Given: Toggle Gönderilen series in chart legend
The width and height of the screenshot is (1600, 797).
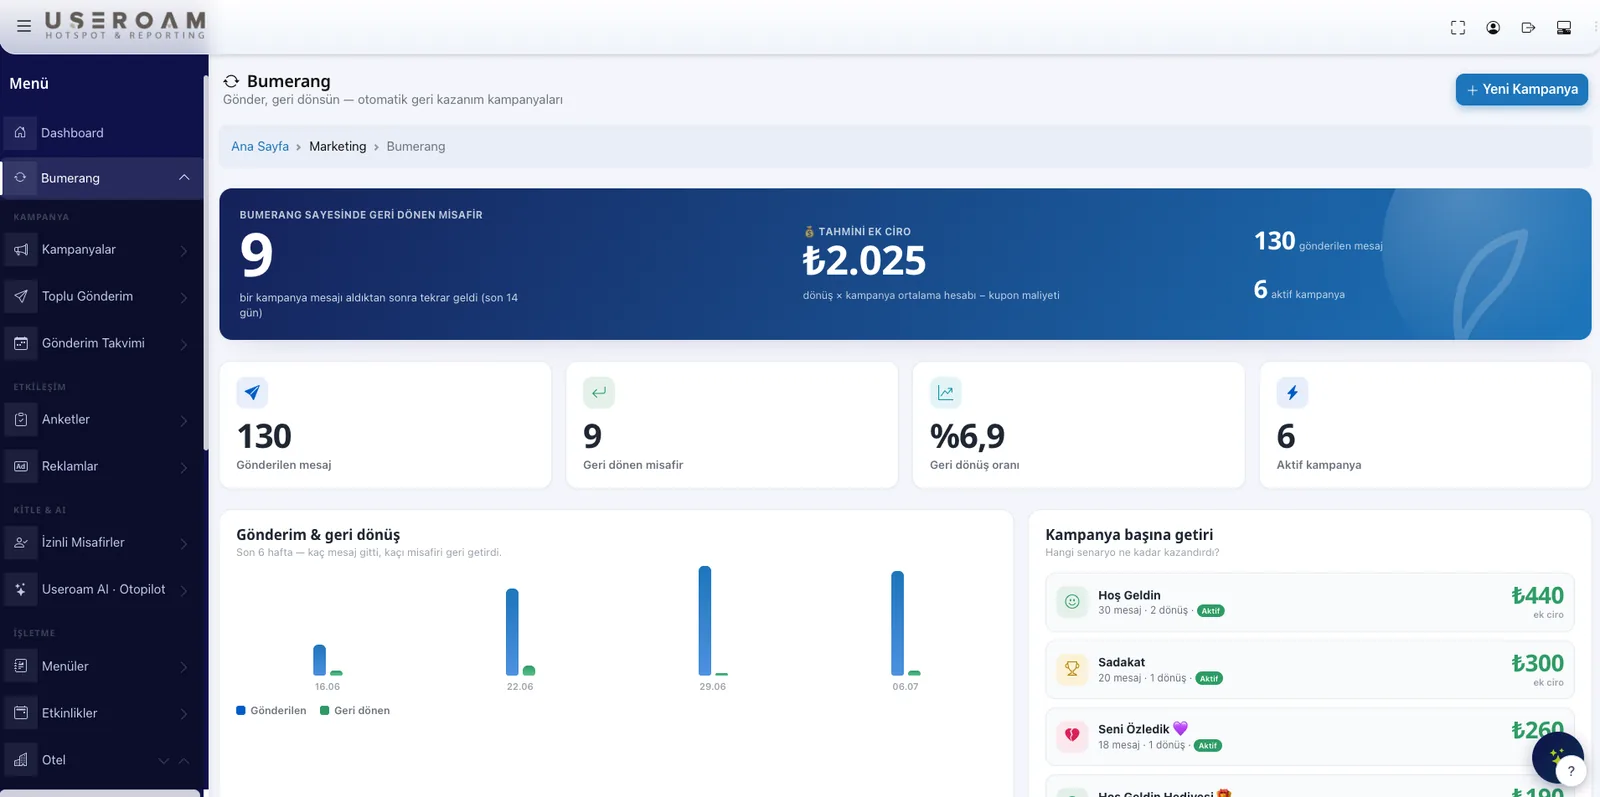Looking at the screenshot, I should click(271, 711).
